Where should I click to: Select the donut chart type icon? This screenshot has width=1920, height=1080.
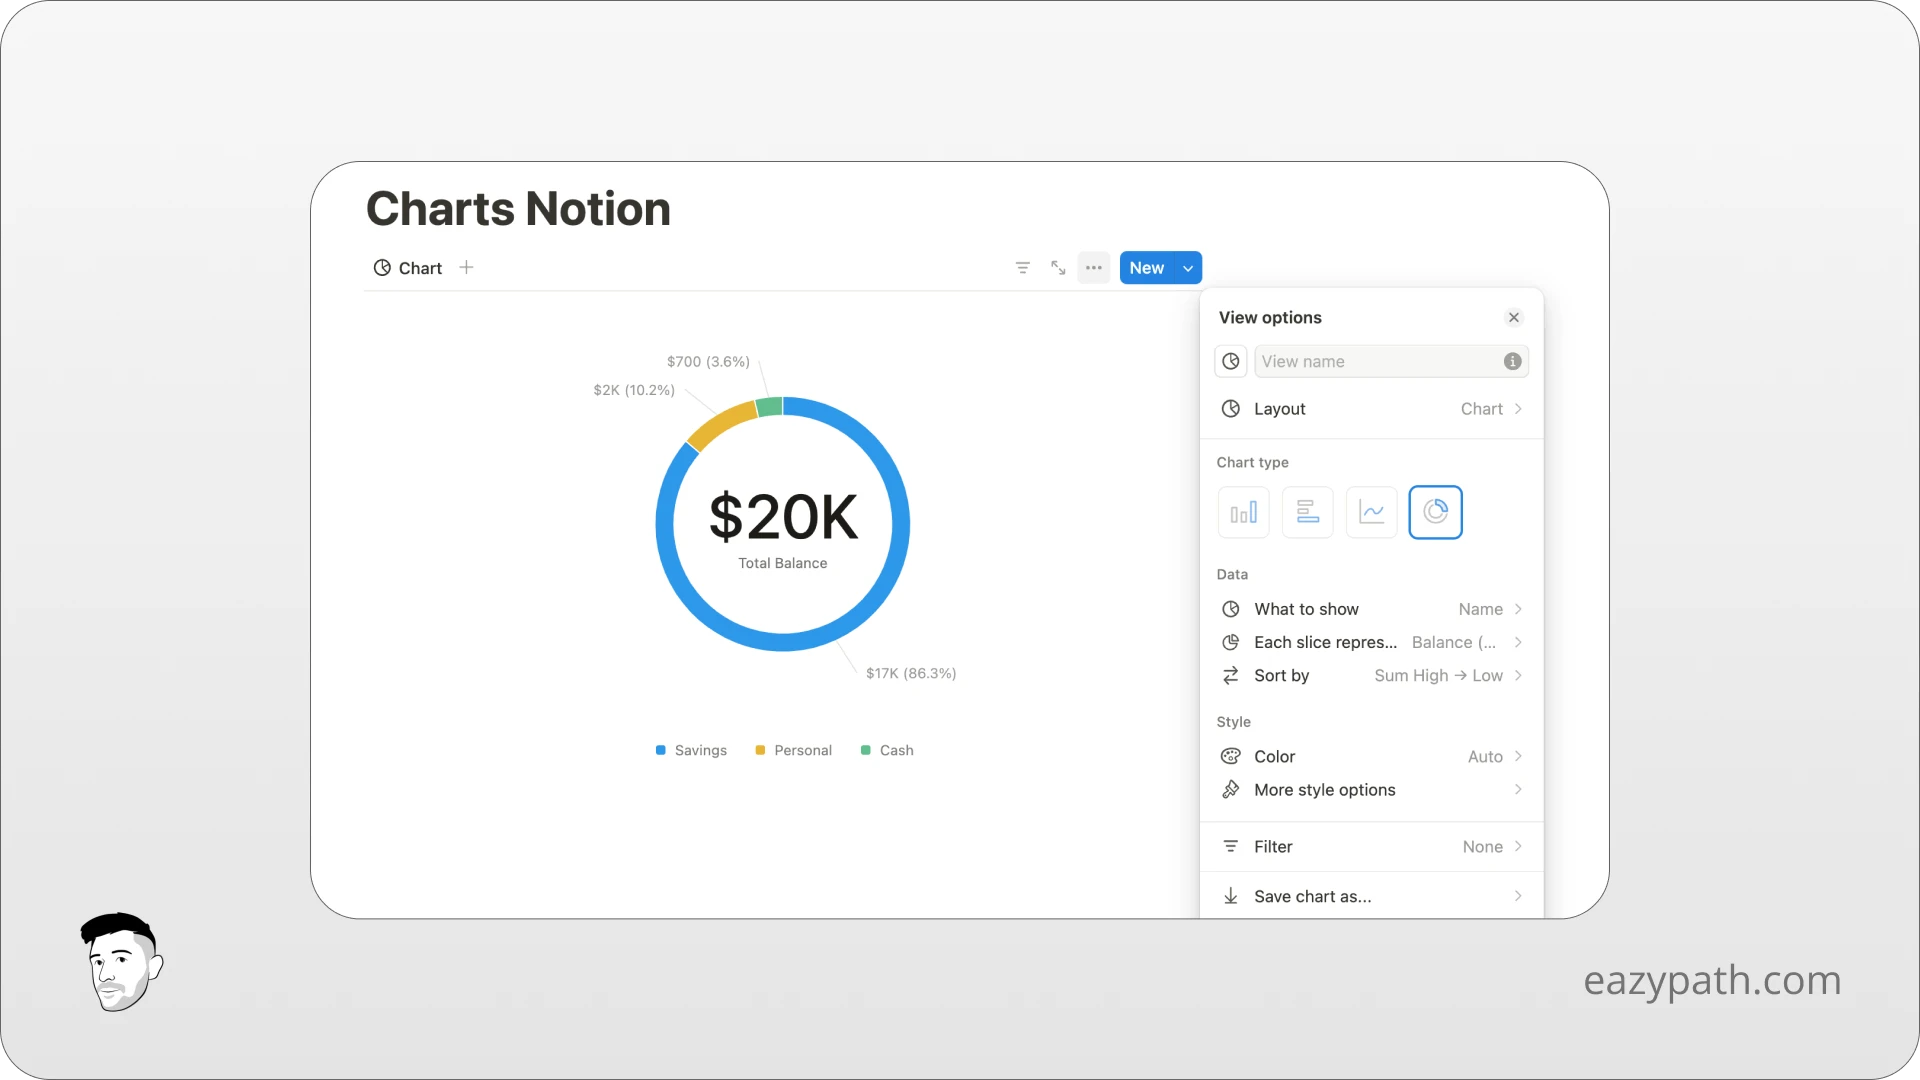[1435, 512]
